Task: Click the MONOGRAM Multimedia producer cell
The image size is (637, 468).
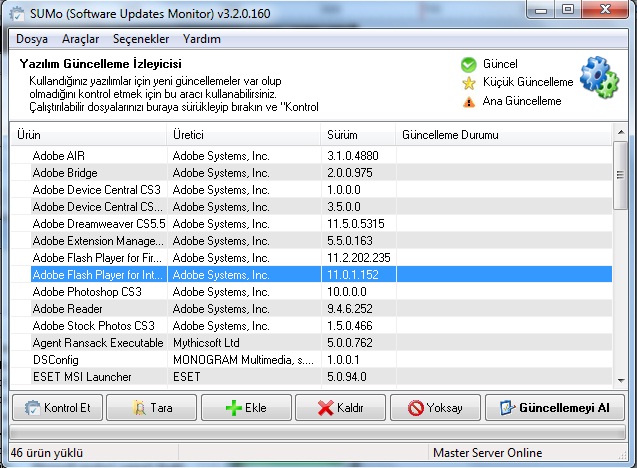Action: (243, 360)
